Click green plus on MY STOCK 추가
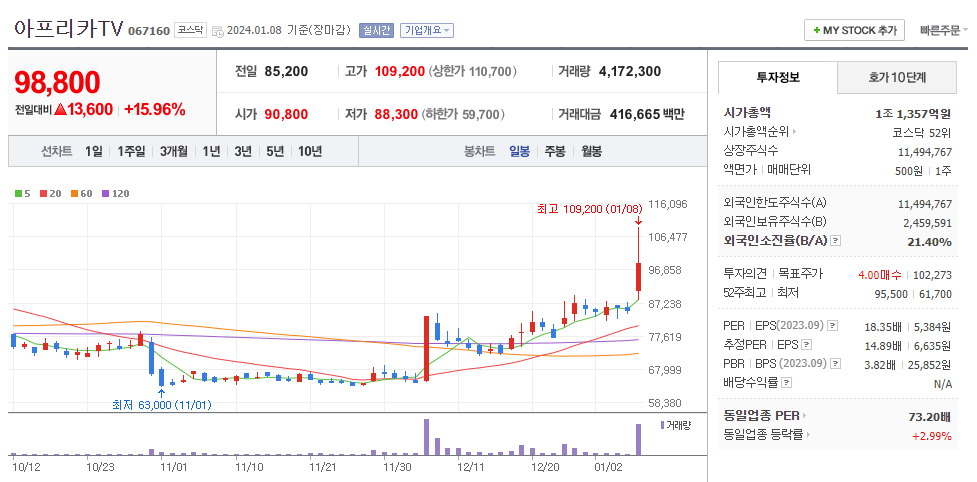The width and height of the screenshot is (977, 482). [x=817, y=30]
